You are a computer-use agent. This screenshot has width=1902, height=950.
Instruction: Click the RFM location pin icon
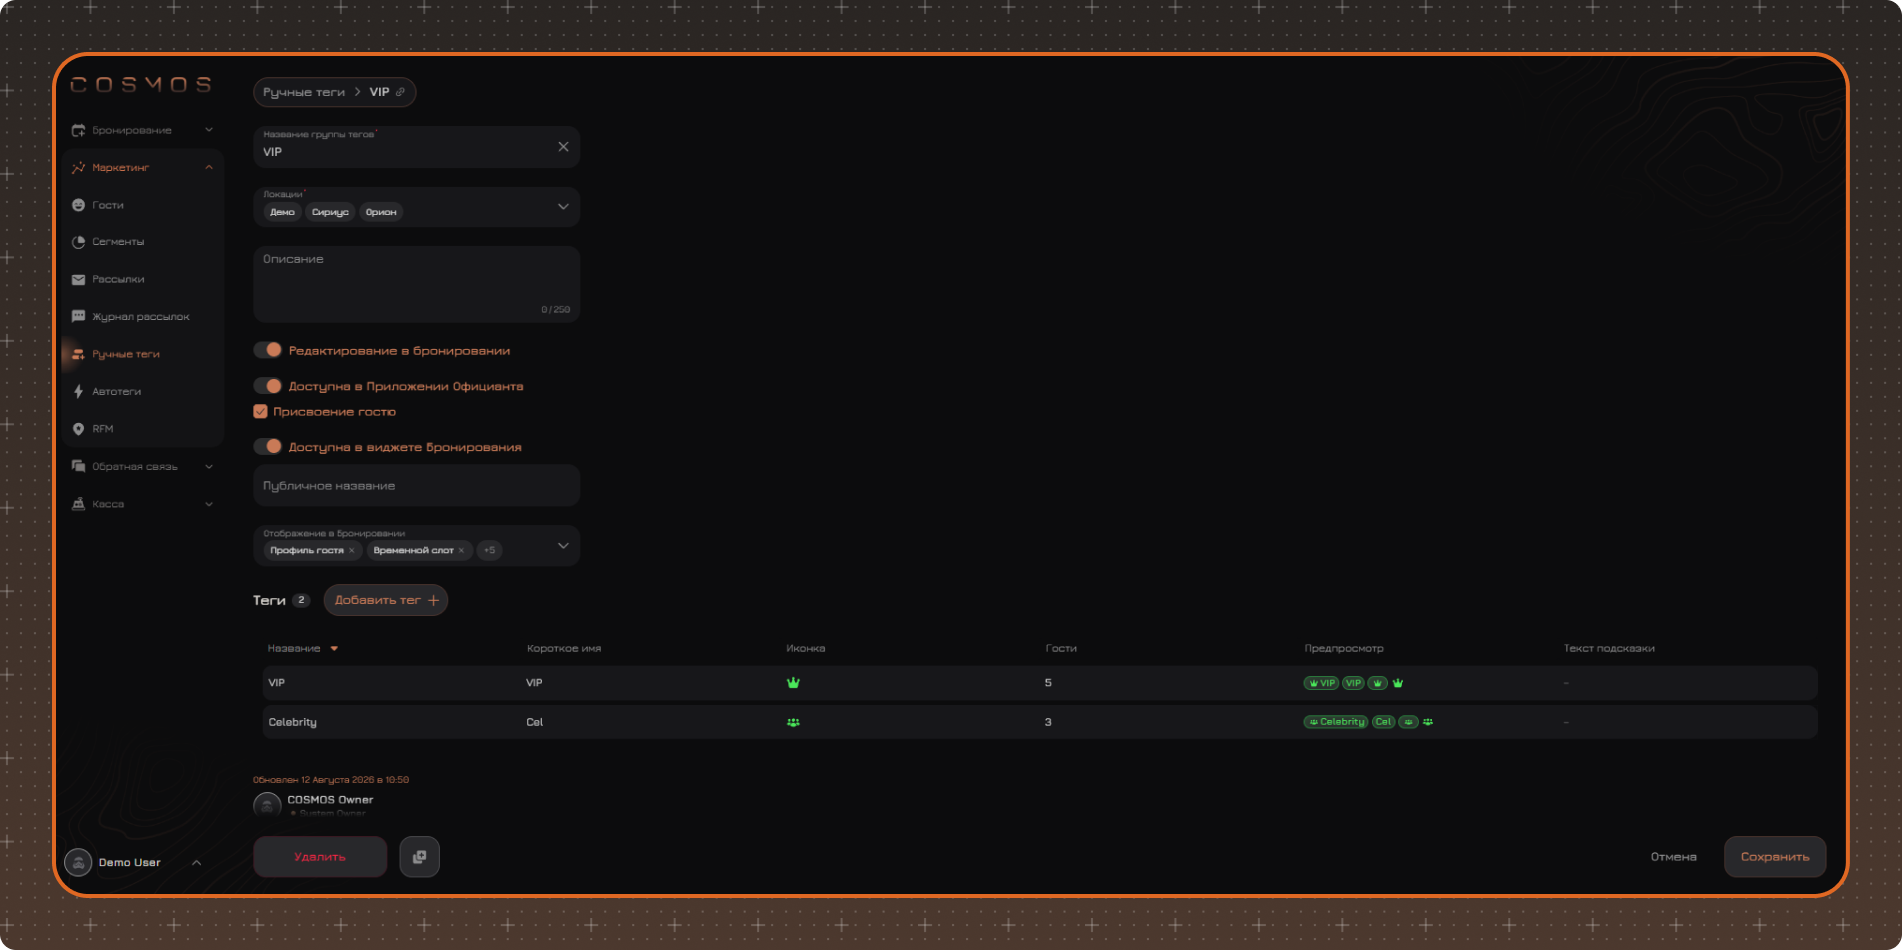click(x=78, y=429)
